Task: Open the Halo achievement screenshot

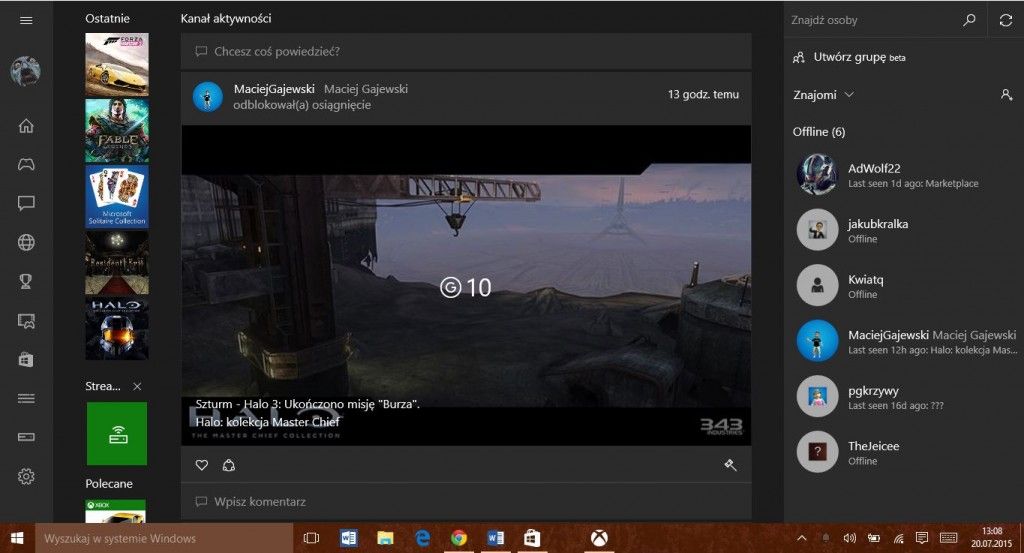Action: [x=466, y=285]
